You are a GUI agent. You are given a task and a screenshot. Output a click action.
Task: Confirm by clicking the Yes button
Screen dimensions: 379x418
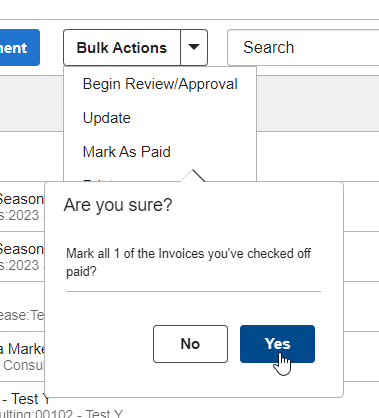(277, 344)
